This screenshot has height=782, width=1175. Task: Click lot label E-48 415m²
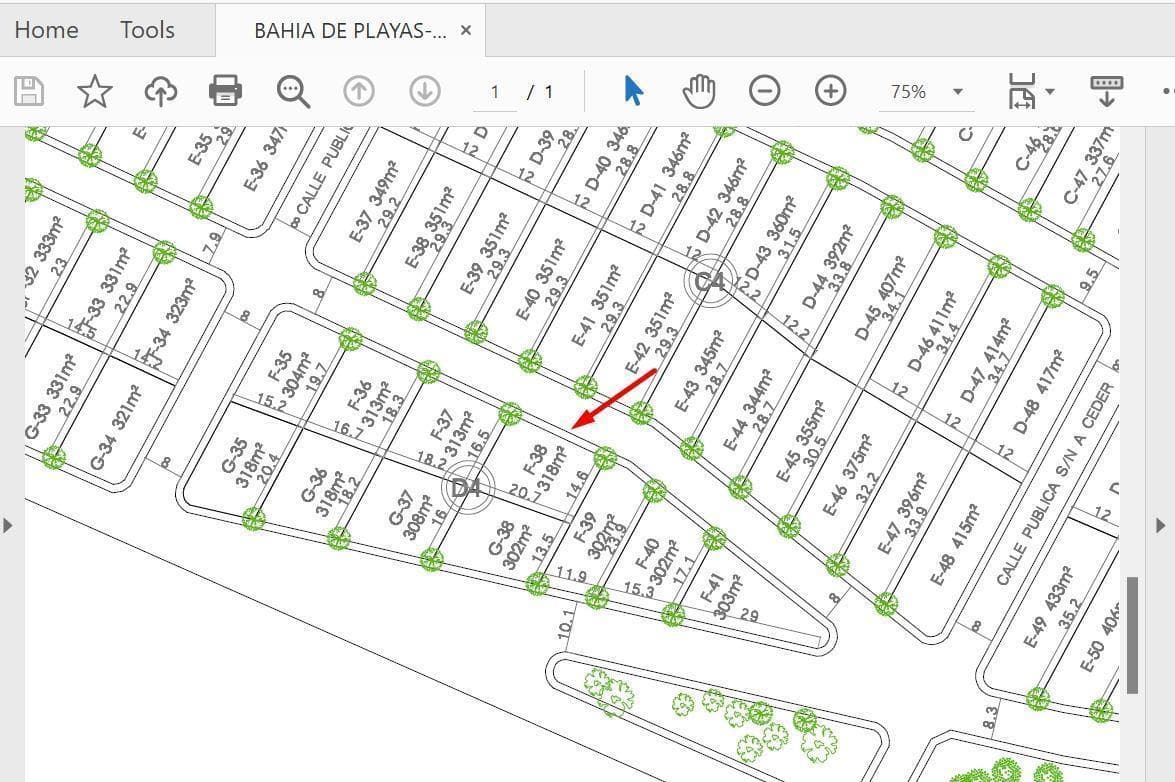[955, 545]
